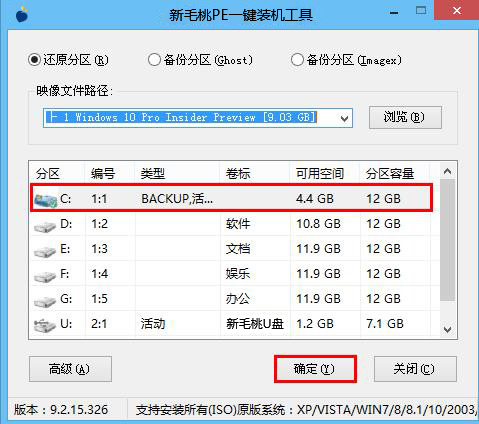This screenshot has height=424, width=479.
Task: Click the D: drive icon
Action: coord(45,226)
